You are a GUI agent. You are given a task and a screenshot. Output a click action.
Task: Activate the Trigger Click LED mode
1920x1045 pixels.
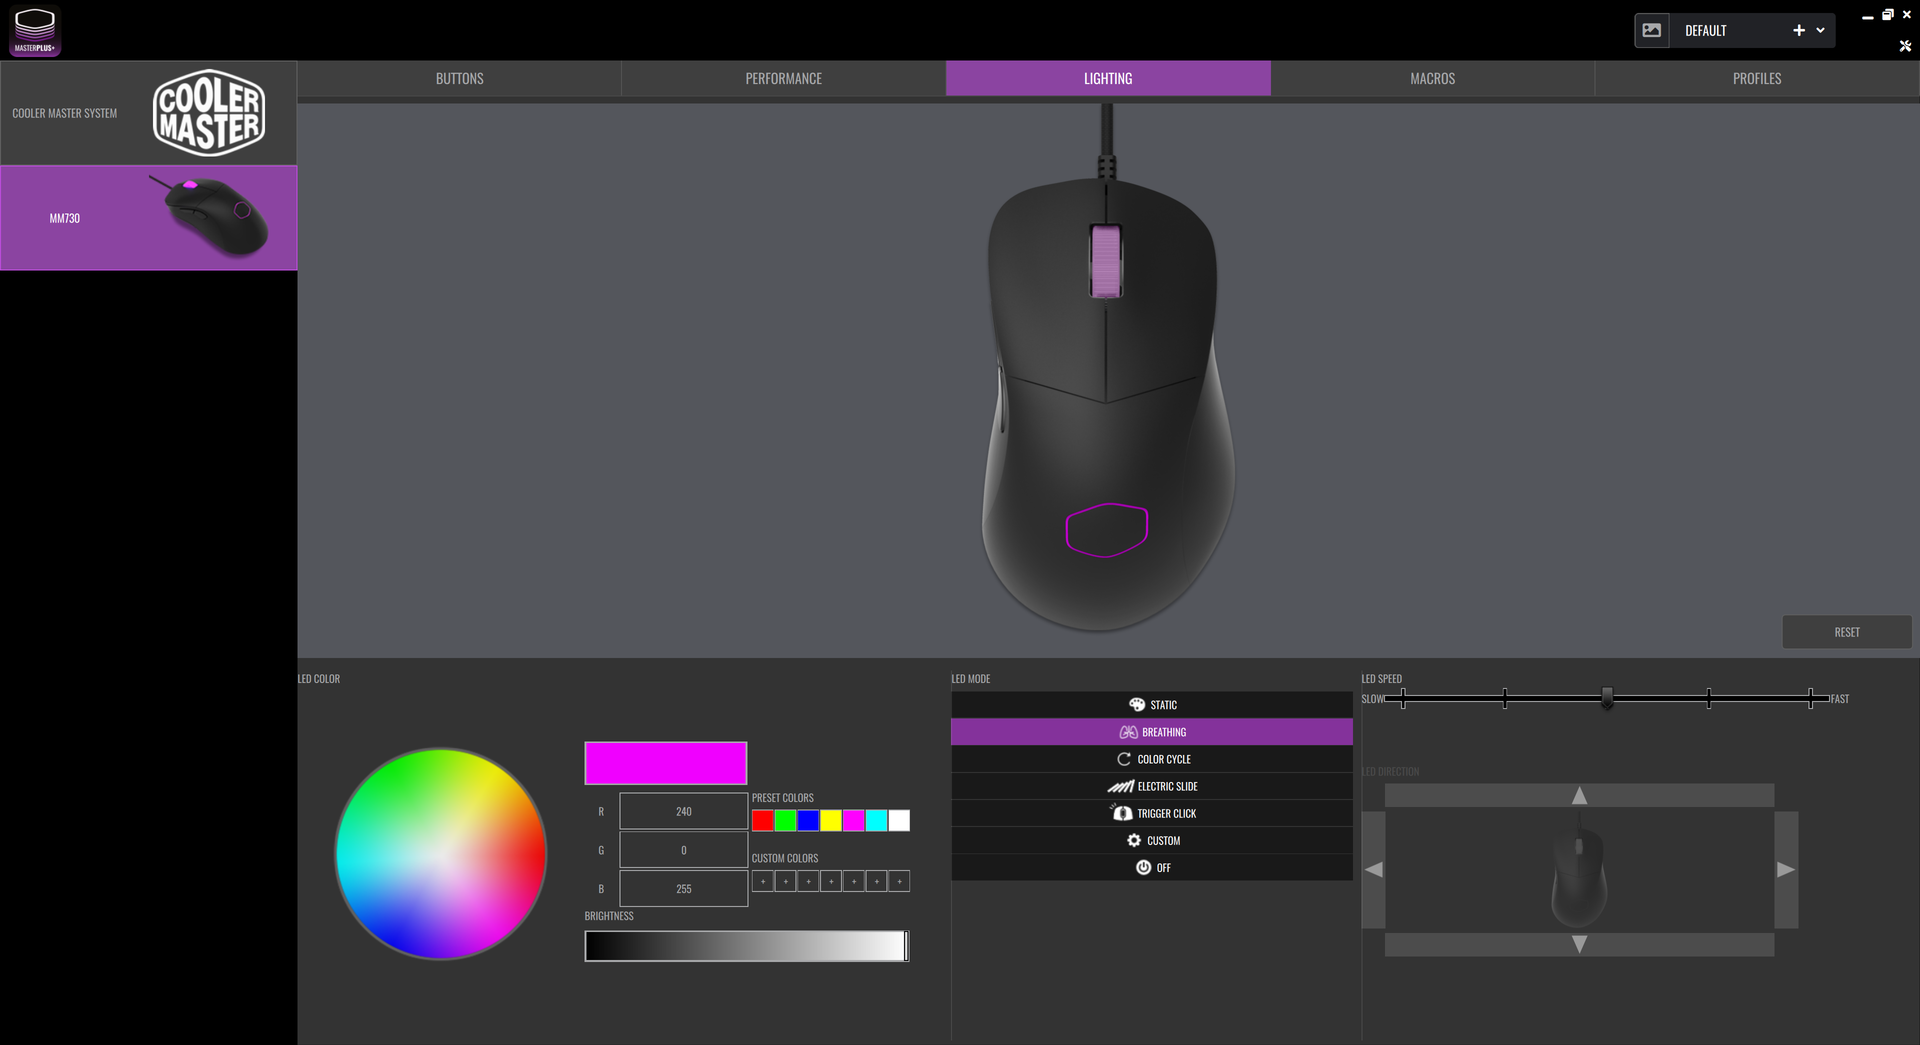coord(1152,813)
